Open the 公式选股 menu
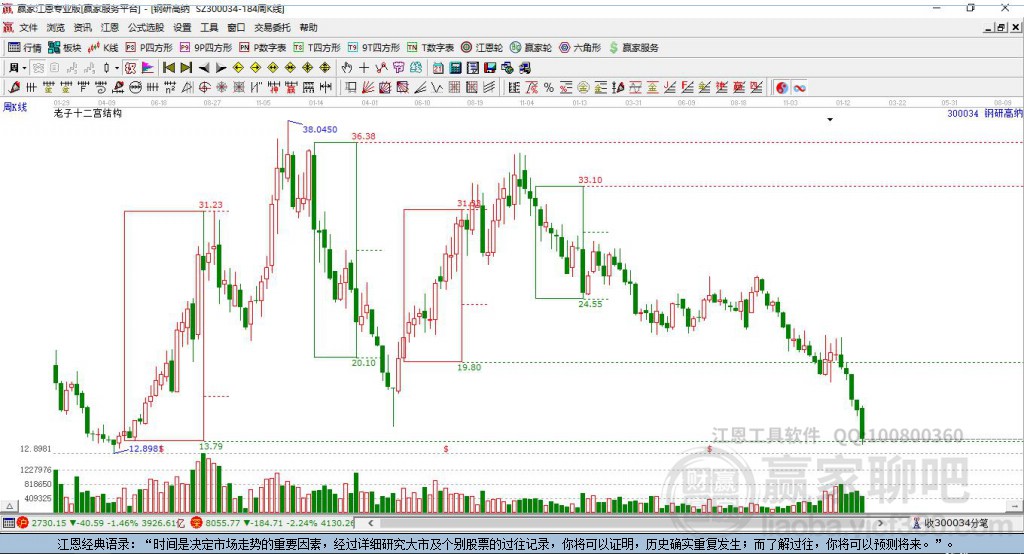Image resolution: width=1024 pixels, height=554 pixels. (x=146, y=27)
